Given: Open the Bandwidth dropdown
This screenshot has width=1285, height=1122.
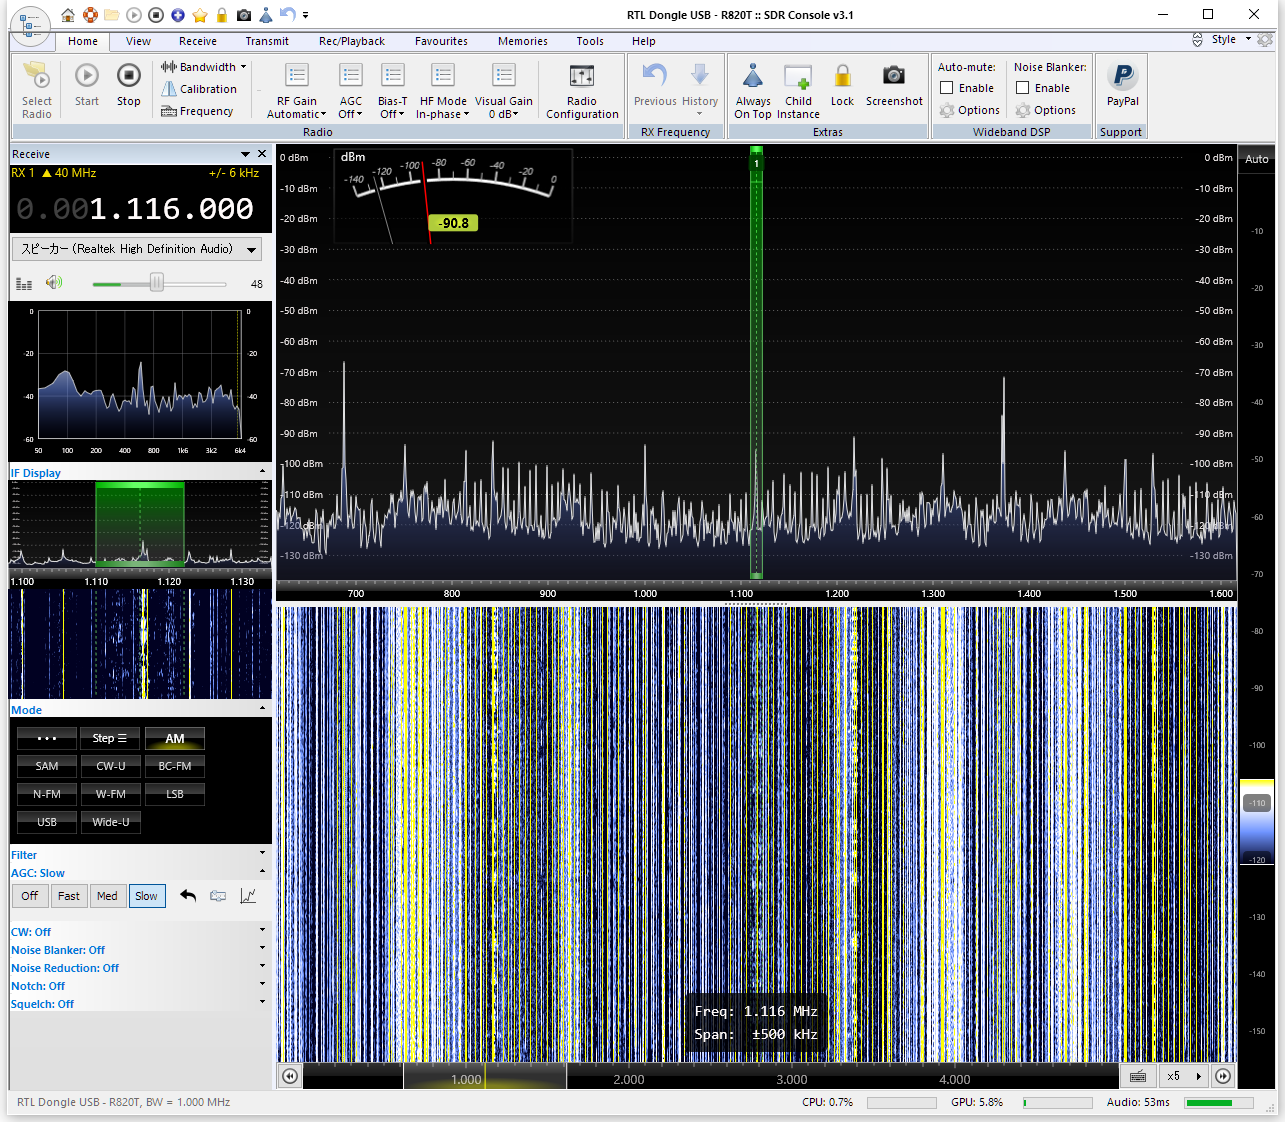Looking at the screenshot, I should (x=203, y=67).
